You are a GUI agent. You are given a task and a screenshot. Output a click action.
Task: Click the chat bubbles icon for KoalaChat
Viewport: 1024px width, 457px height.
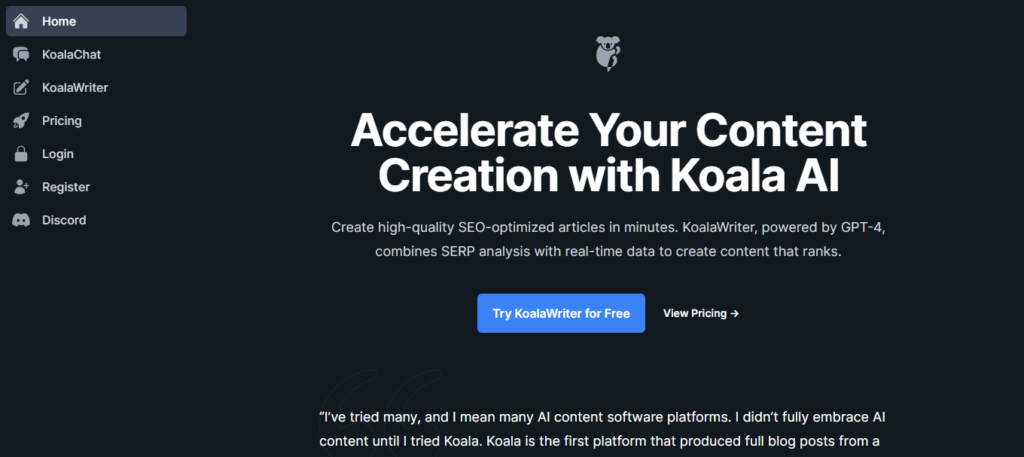[21, 54]
